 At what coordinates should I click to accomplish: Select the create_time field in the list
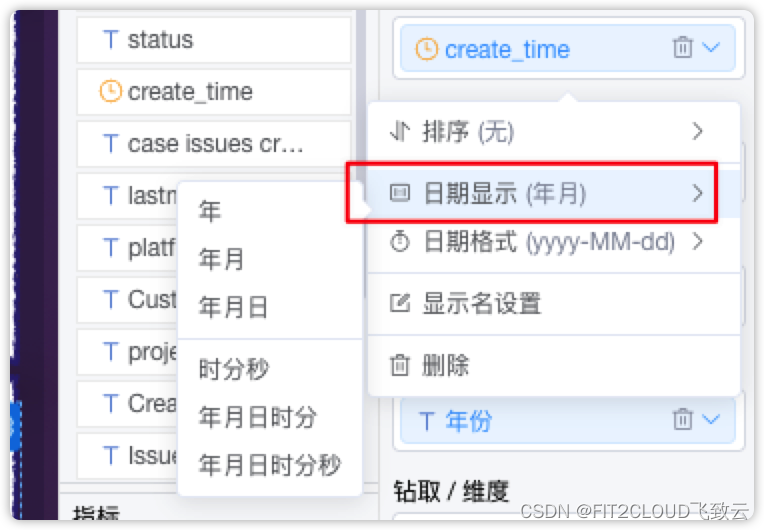(214, 92)
